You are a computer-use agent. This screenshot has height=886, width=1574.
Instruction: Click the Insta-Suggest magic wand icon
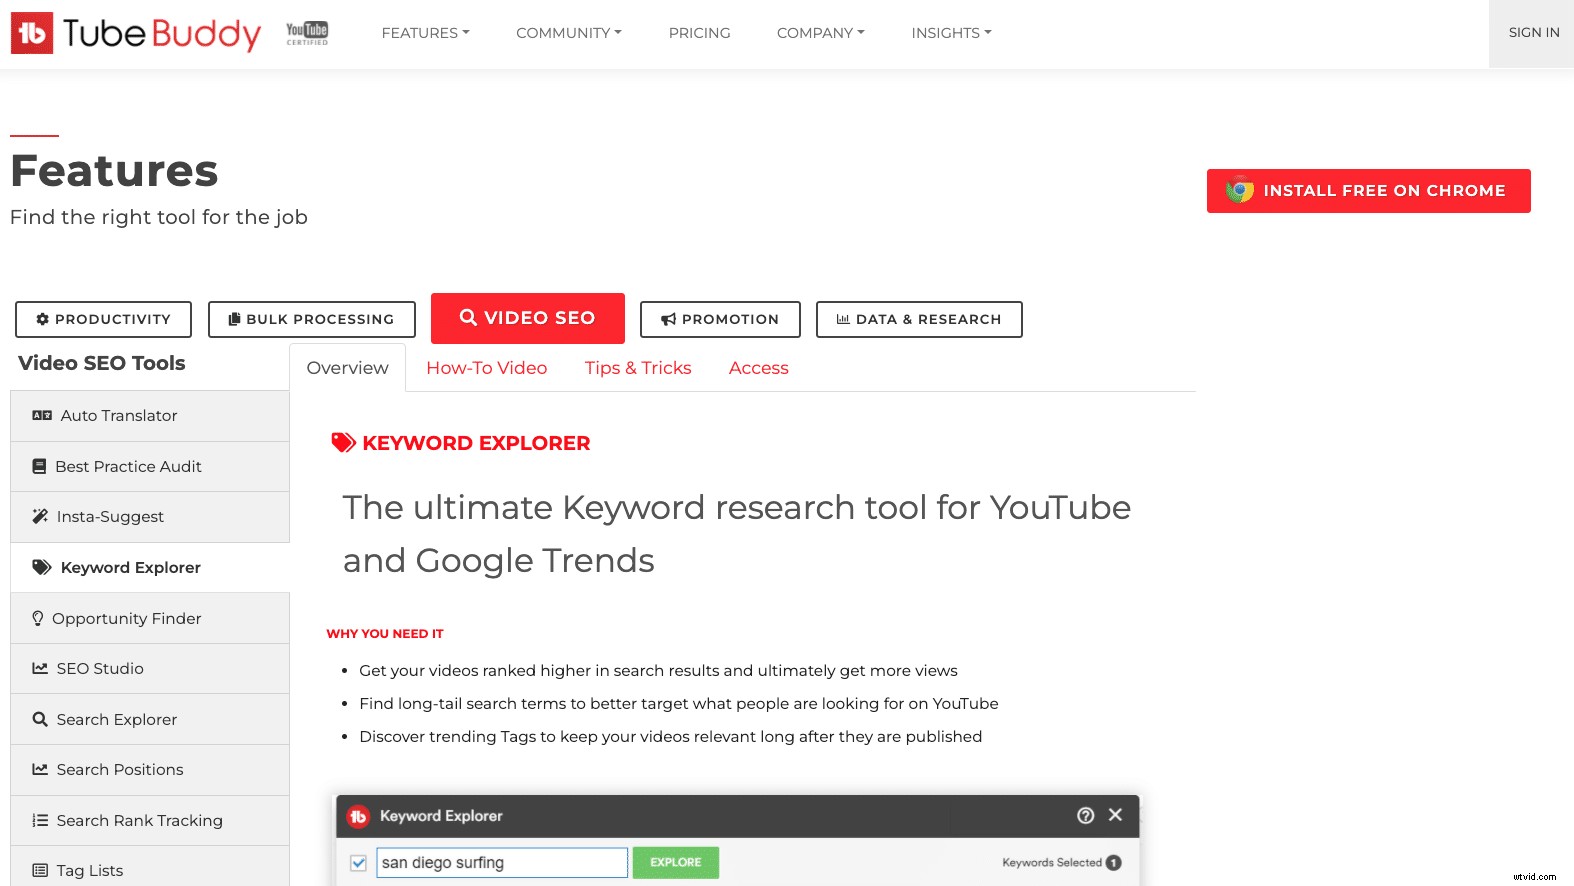tap(40, 516)
